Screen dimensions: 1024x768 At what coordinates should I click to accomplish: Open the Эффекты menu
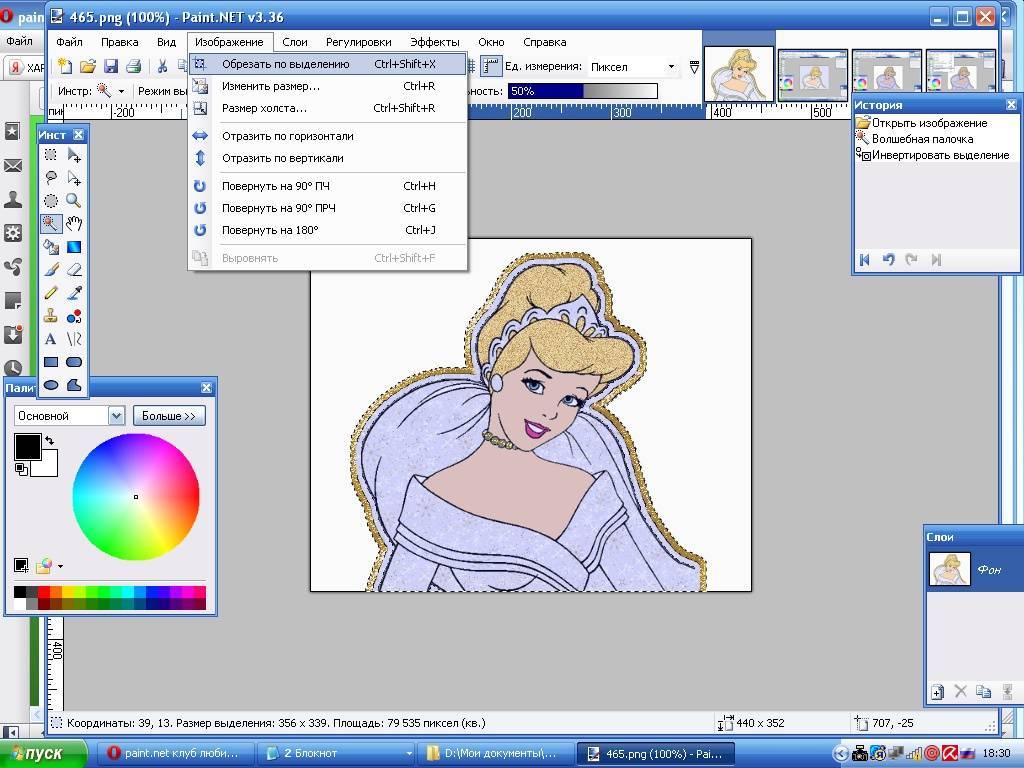434,42
